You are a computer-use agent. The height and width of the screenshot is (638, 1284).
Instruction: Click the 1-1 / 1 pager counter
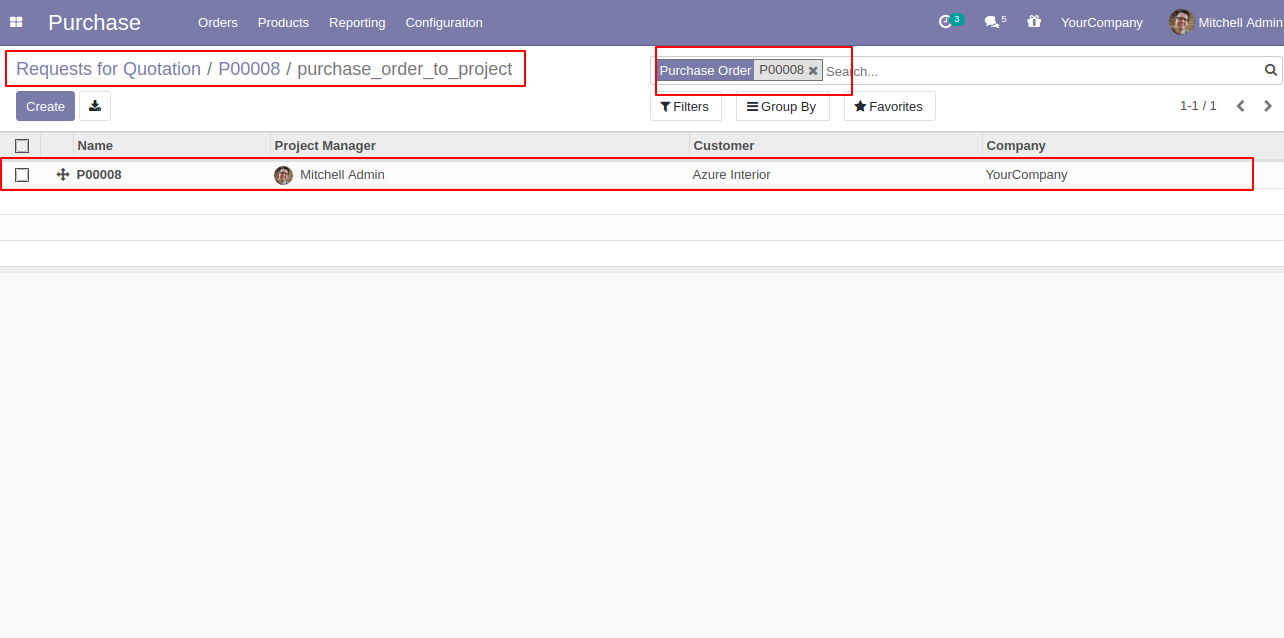[x=1198, y=106]
